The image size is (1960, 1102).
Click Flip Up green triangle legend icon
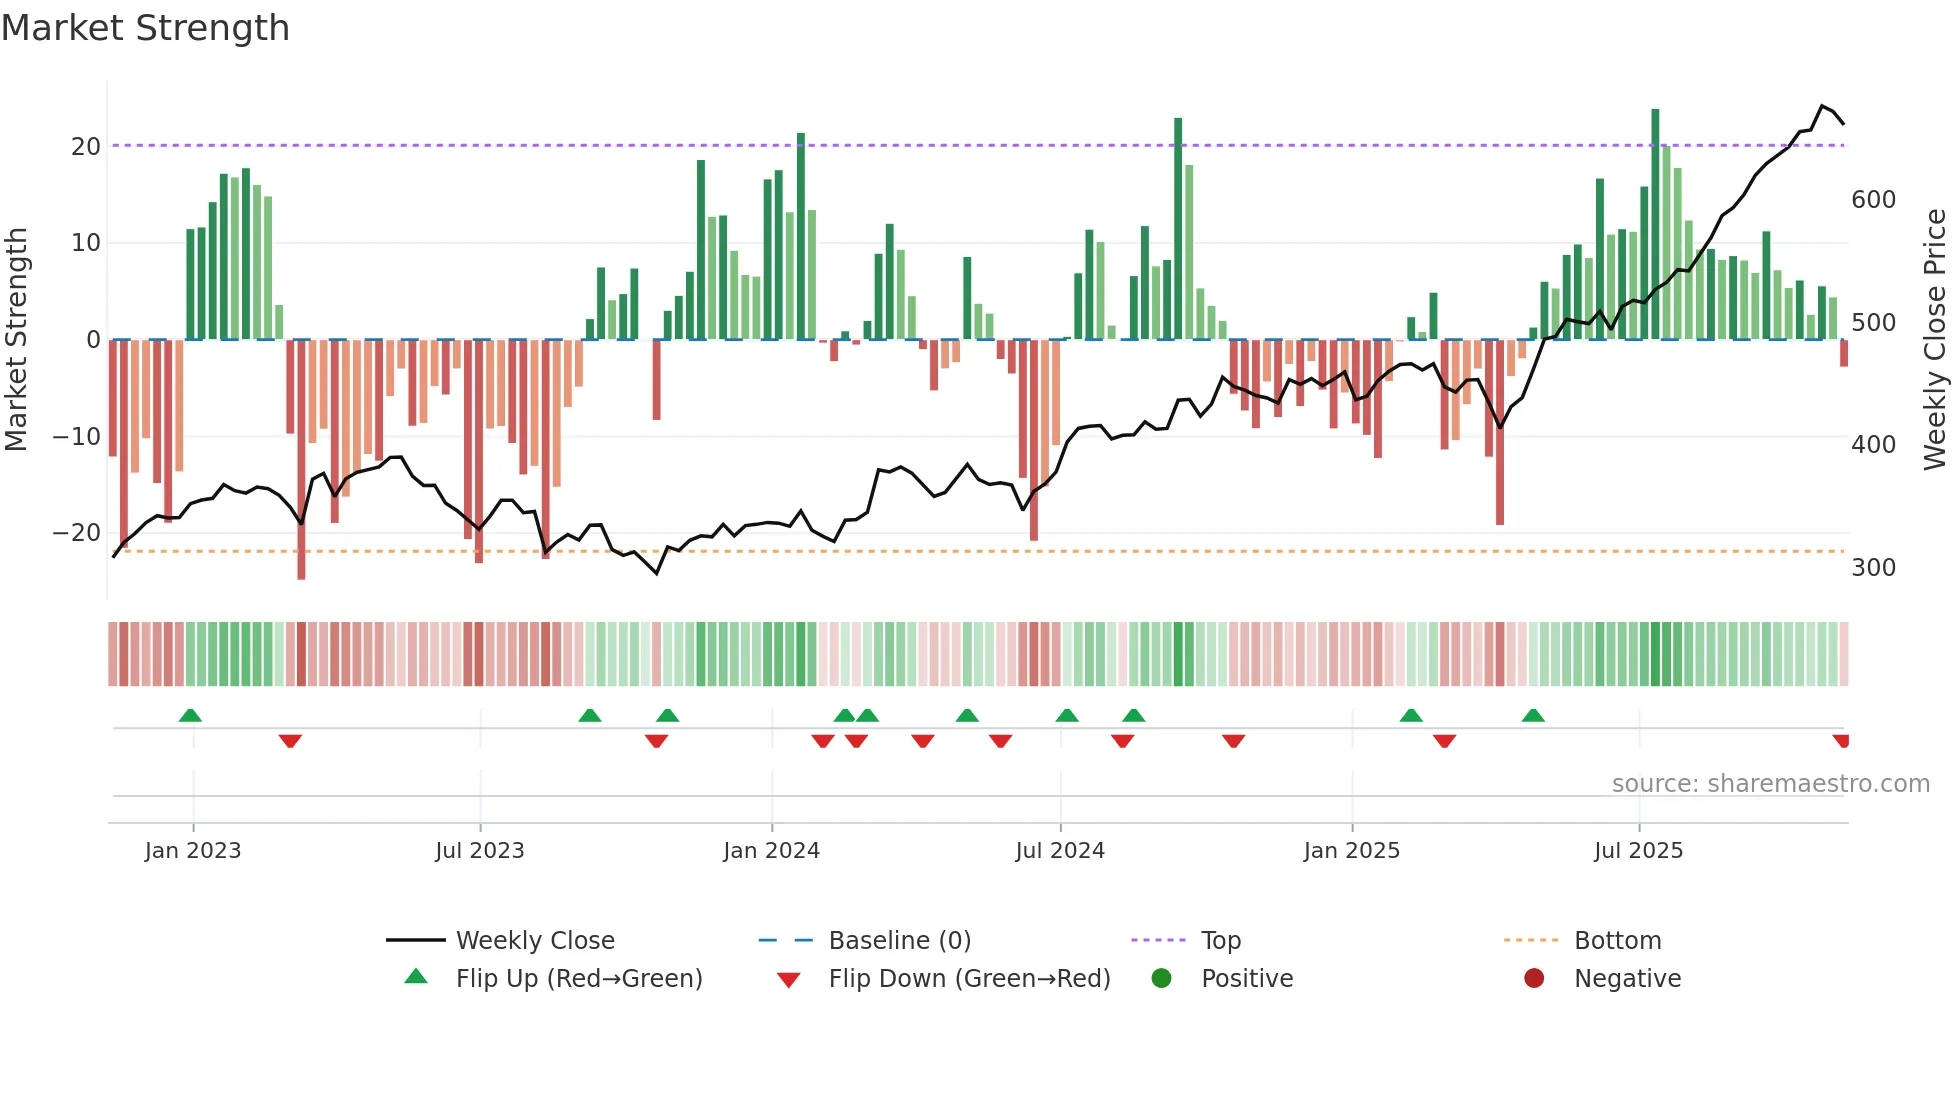pyautogui.click(x=416, y=978)
